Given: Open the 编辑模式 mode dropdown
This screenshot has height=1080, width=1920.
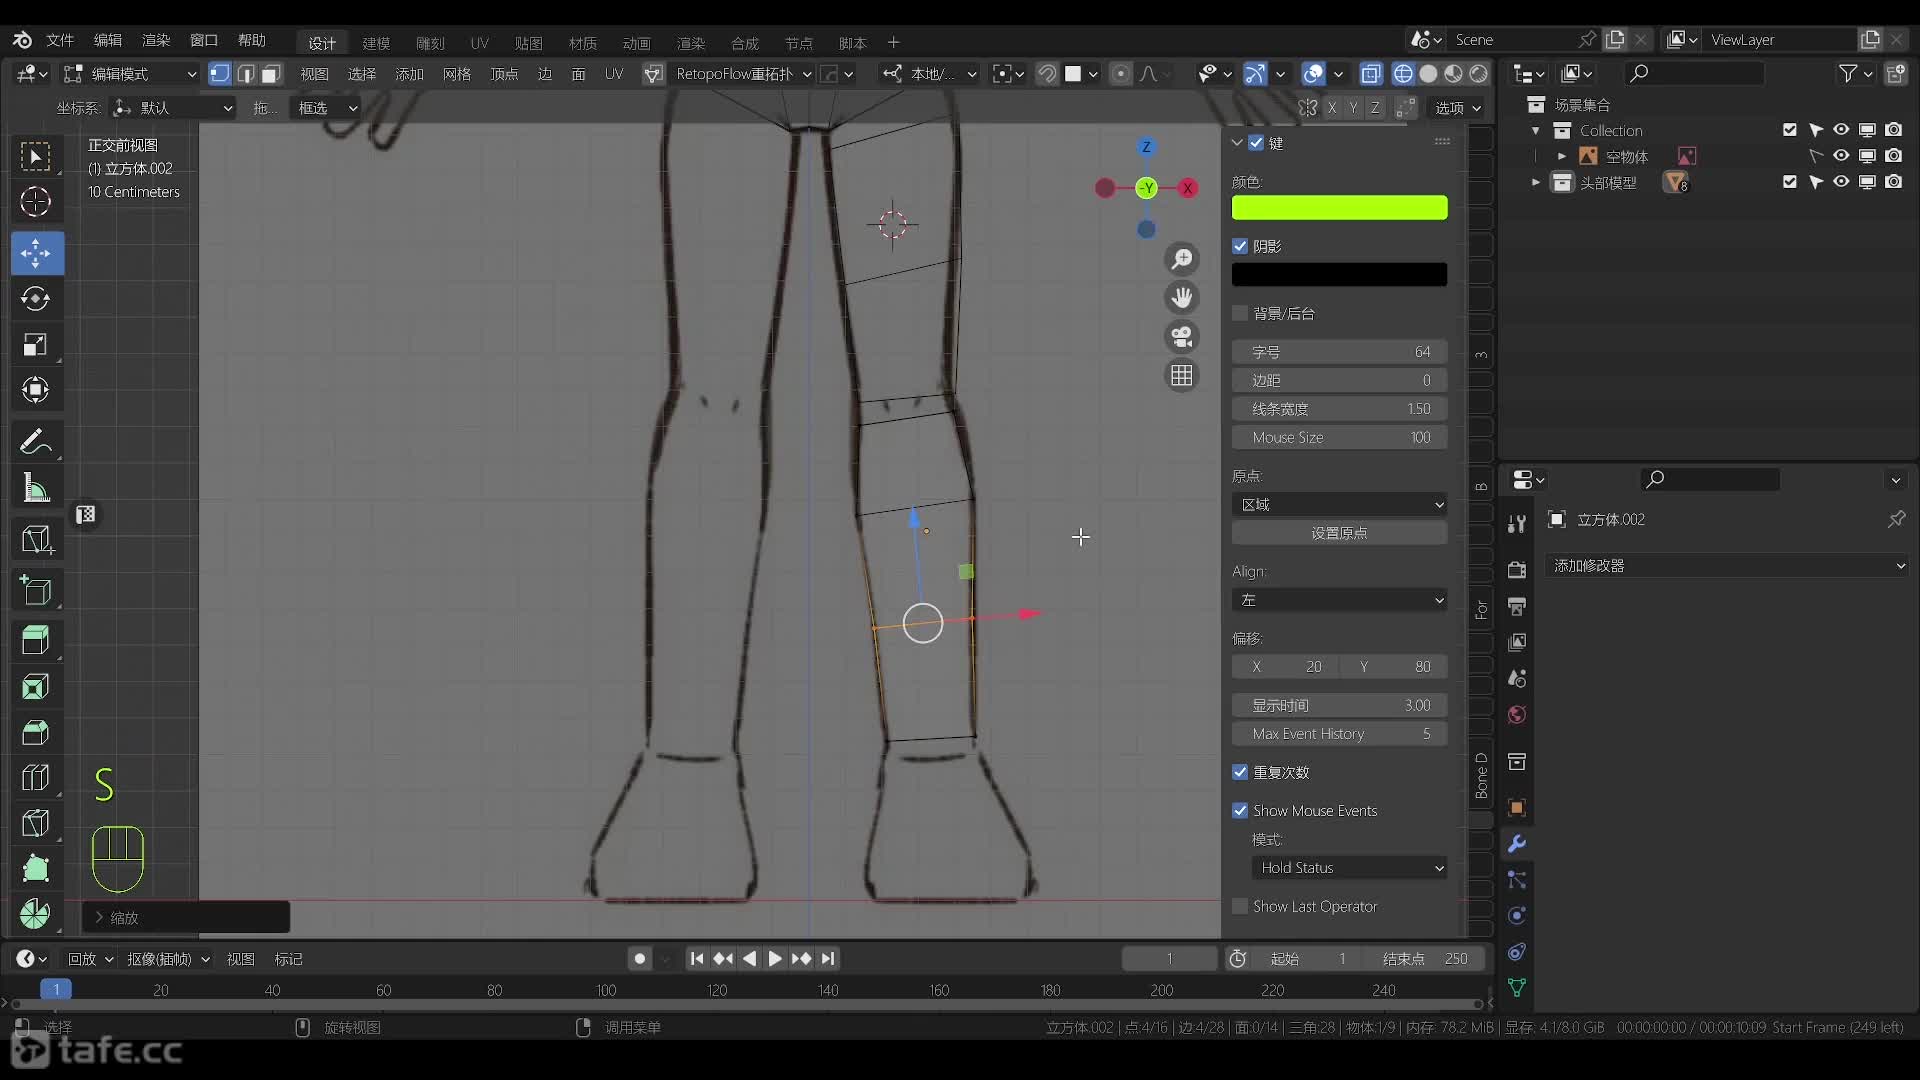Looking at the screenshot, I should pyautogui.click(x=130, y=74).
